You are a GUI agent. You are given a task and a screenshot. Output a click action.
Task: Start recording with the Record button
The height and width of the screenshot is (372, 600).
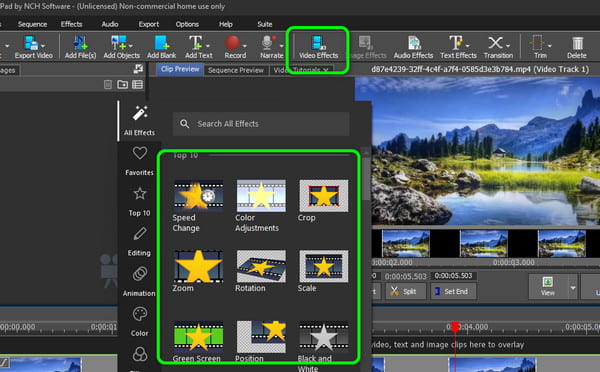235,47
